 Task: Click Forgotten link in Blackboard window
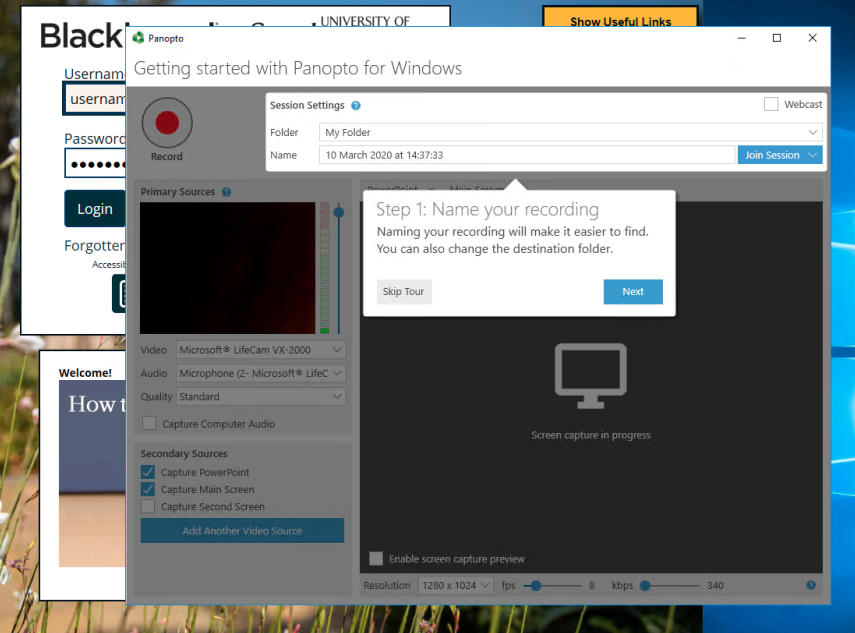tap(95, 245)
